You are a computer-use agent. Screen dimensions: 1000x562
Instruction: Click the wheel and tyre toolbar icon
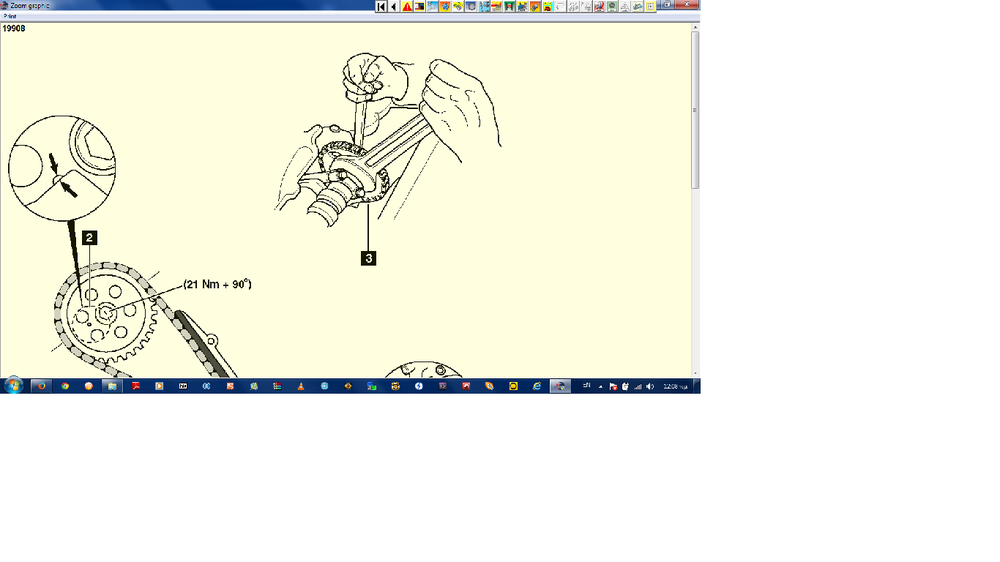coord(471,6)
